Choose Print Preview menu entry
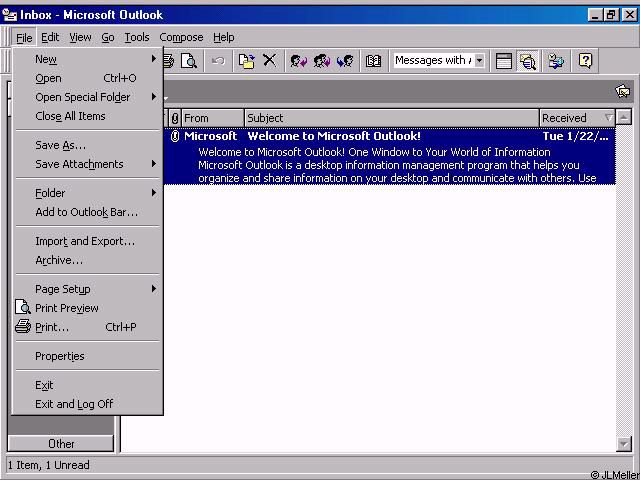640x480 pixels. click(87, 308)
